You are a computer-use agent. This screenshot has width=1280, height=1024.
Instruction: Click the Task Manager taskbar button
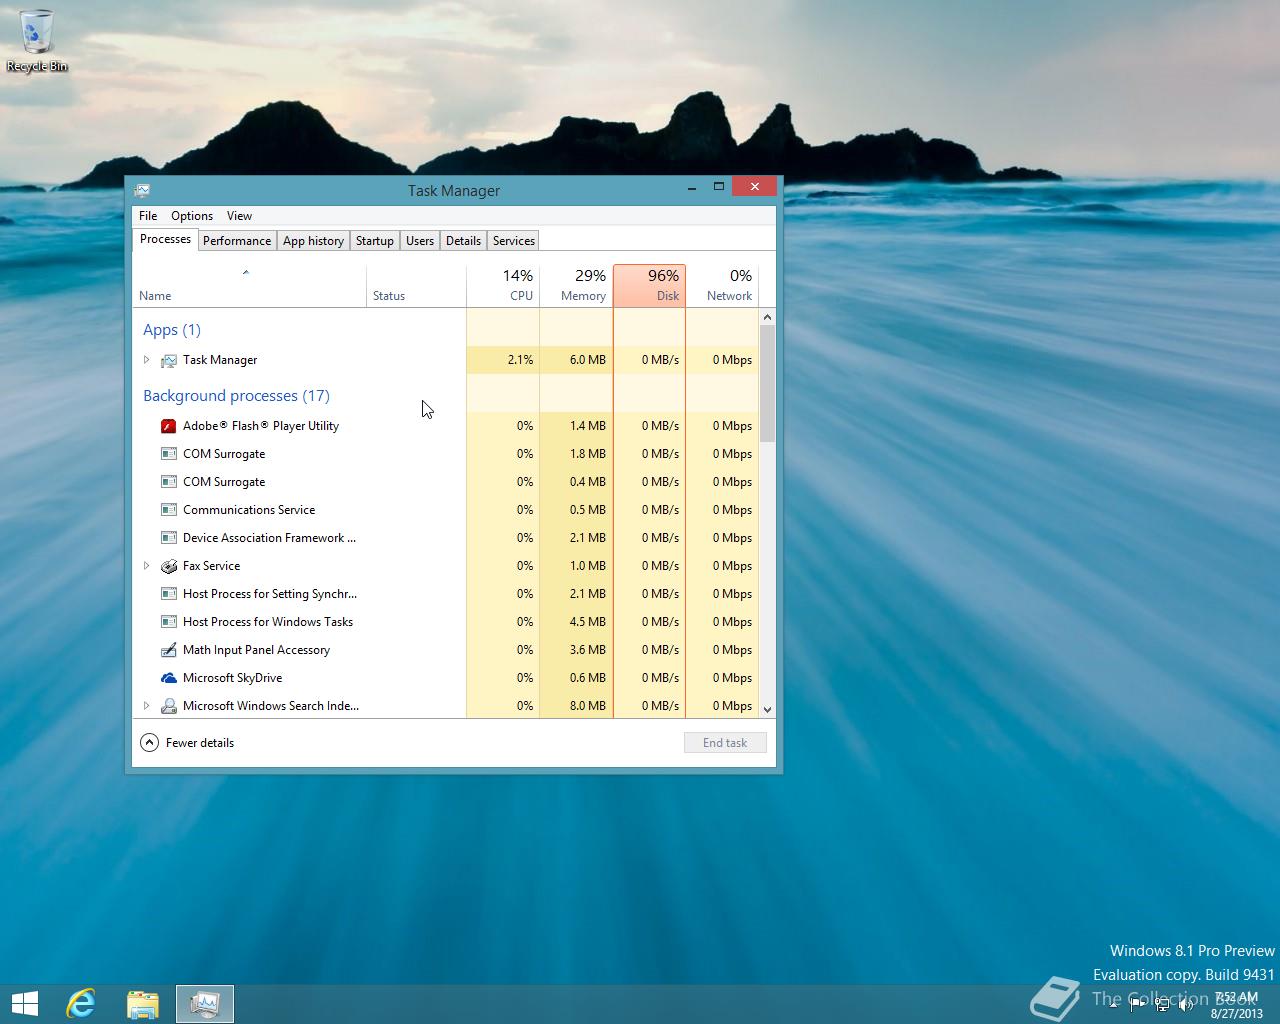coord(205,1004)
